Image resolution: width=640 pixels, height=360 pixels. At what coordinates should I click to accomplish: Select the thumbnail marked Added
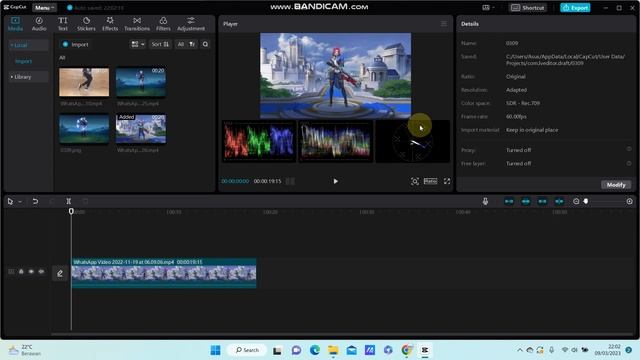click(x=141, y=129)
